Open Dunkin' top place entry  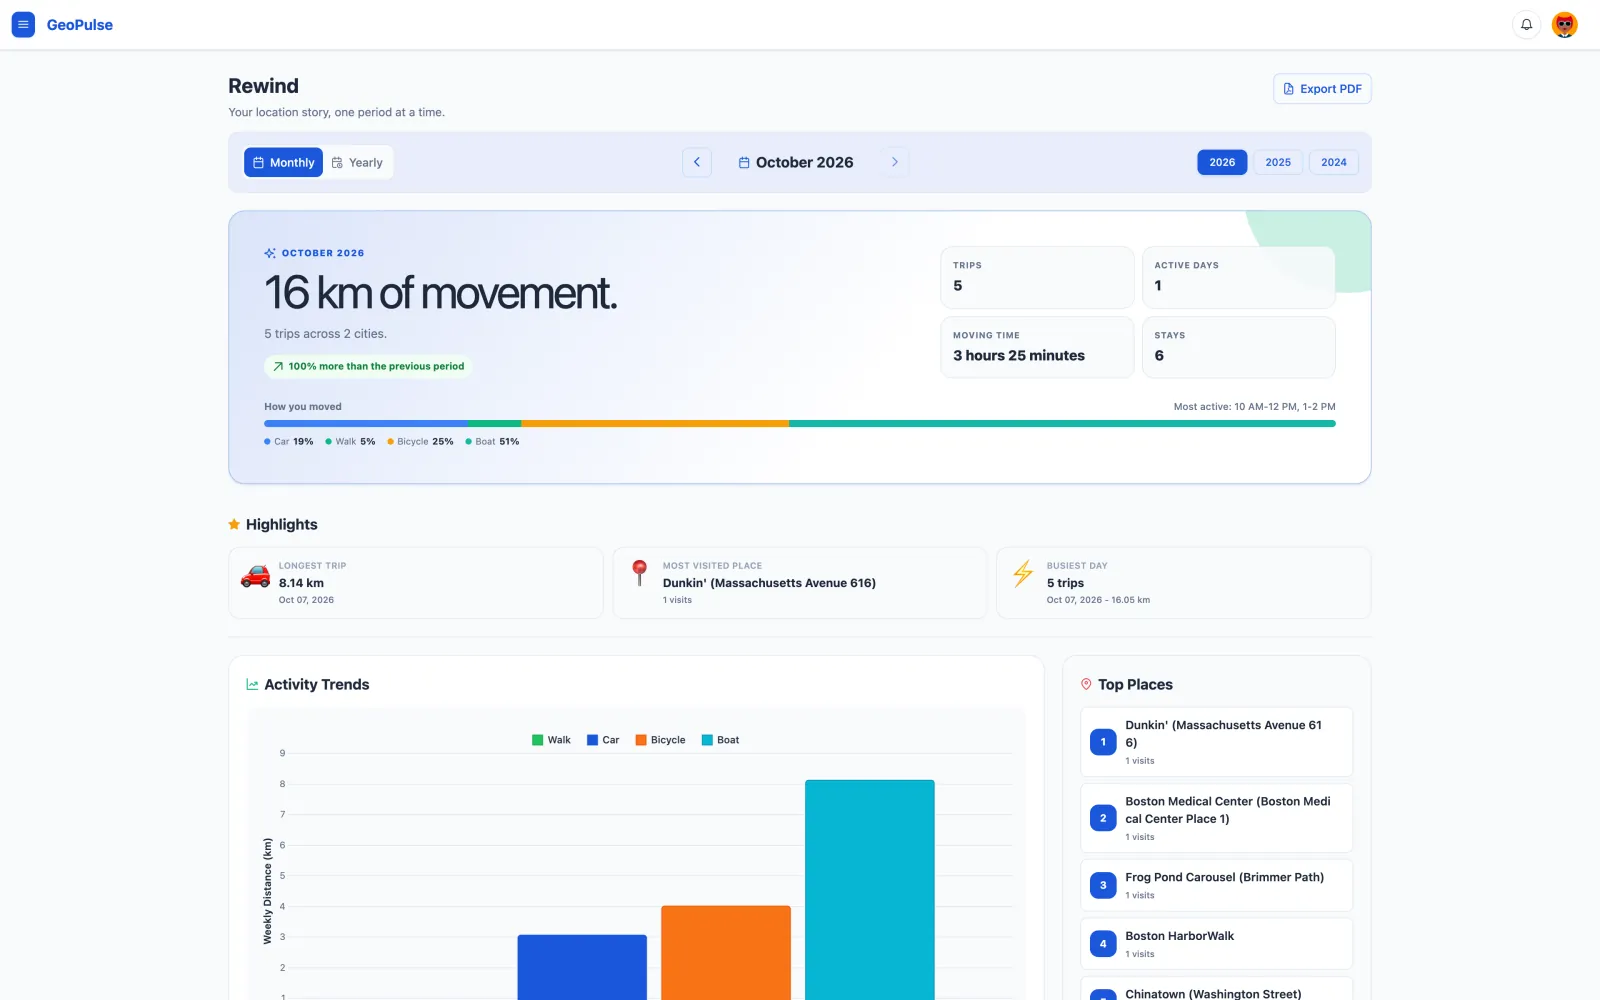click(1216, 742)
